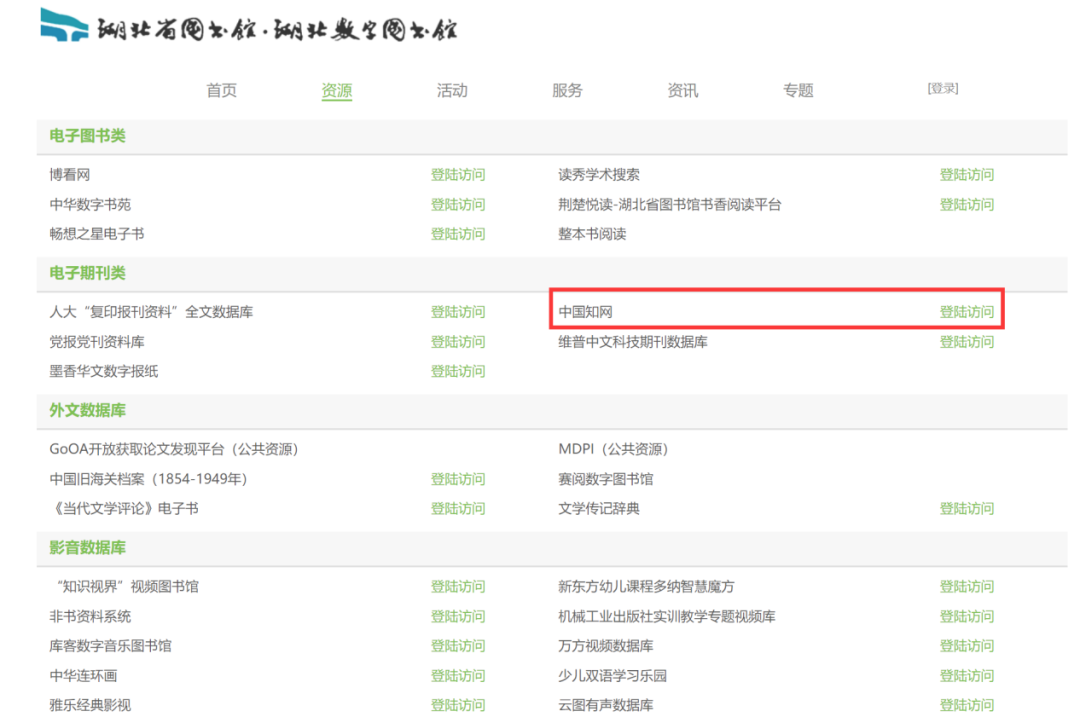The width and height of the screenshot is (1080, 717).
Task: Click 登陆访问 for 中国知网
Action: 967,312
